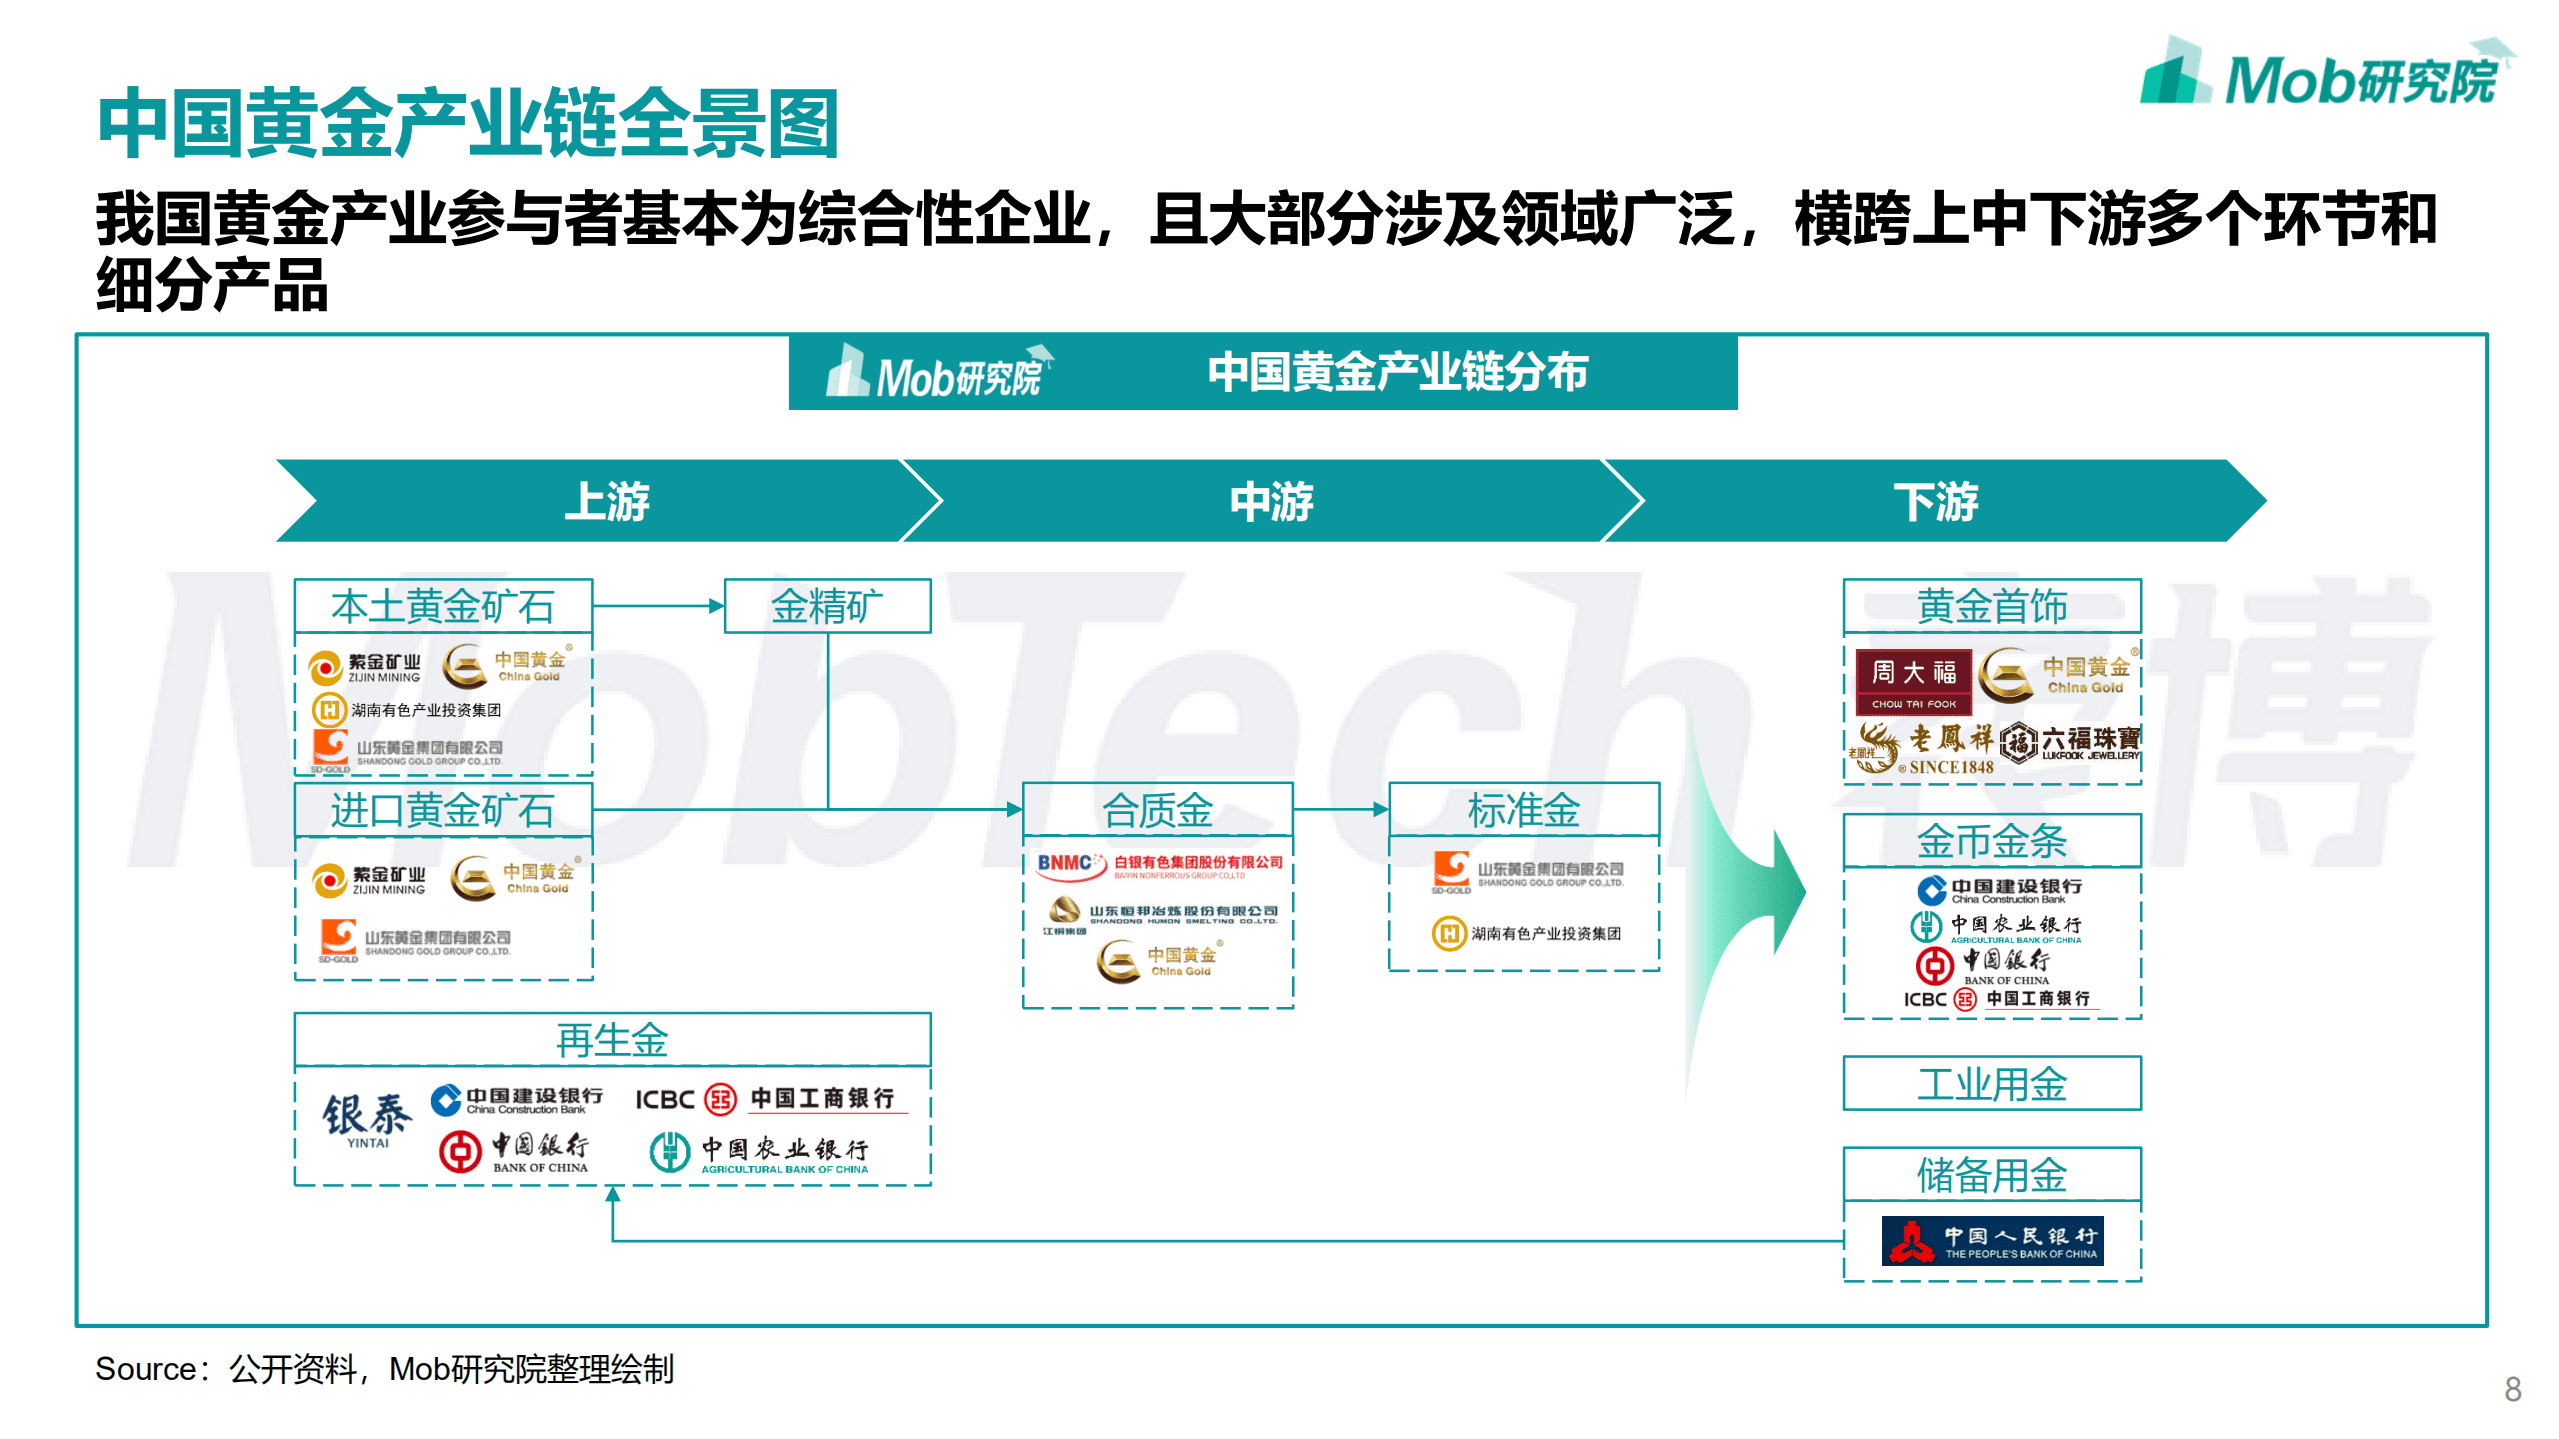
Task: Click the 再生金 box
Action: [612, 1040]
